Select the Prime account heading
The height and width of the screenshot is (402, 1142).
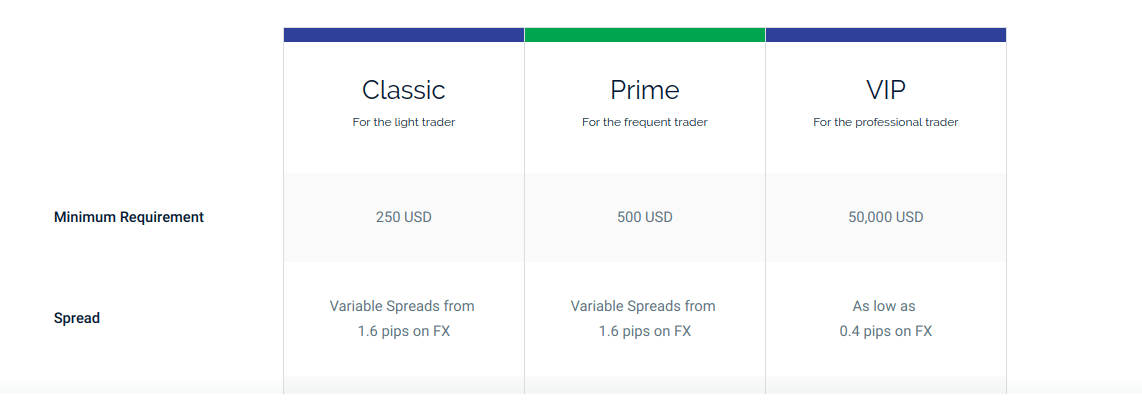(x=645, y=90)
